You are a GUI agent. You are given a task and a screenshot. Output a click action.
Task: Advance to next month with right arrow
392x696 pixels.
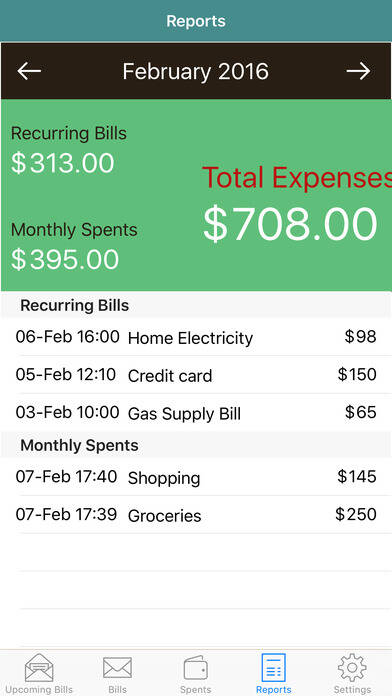click(358, 71)
